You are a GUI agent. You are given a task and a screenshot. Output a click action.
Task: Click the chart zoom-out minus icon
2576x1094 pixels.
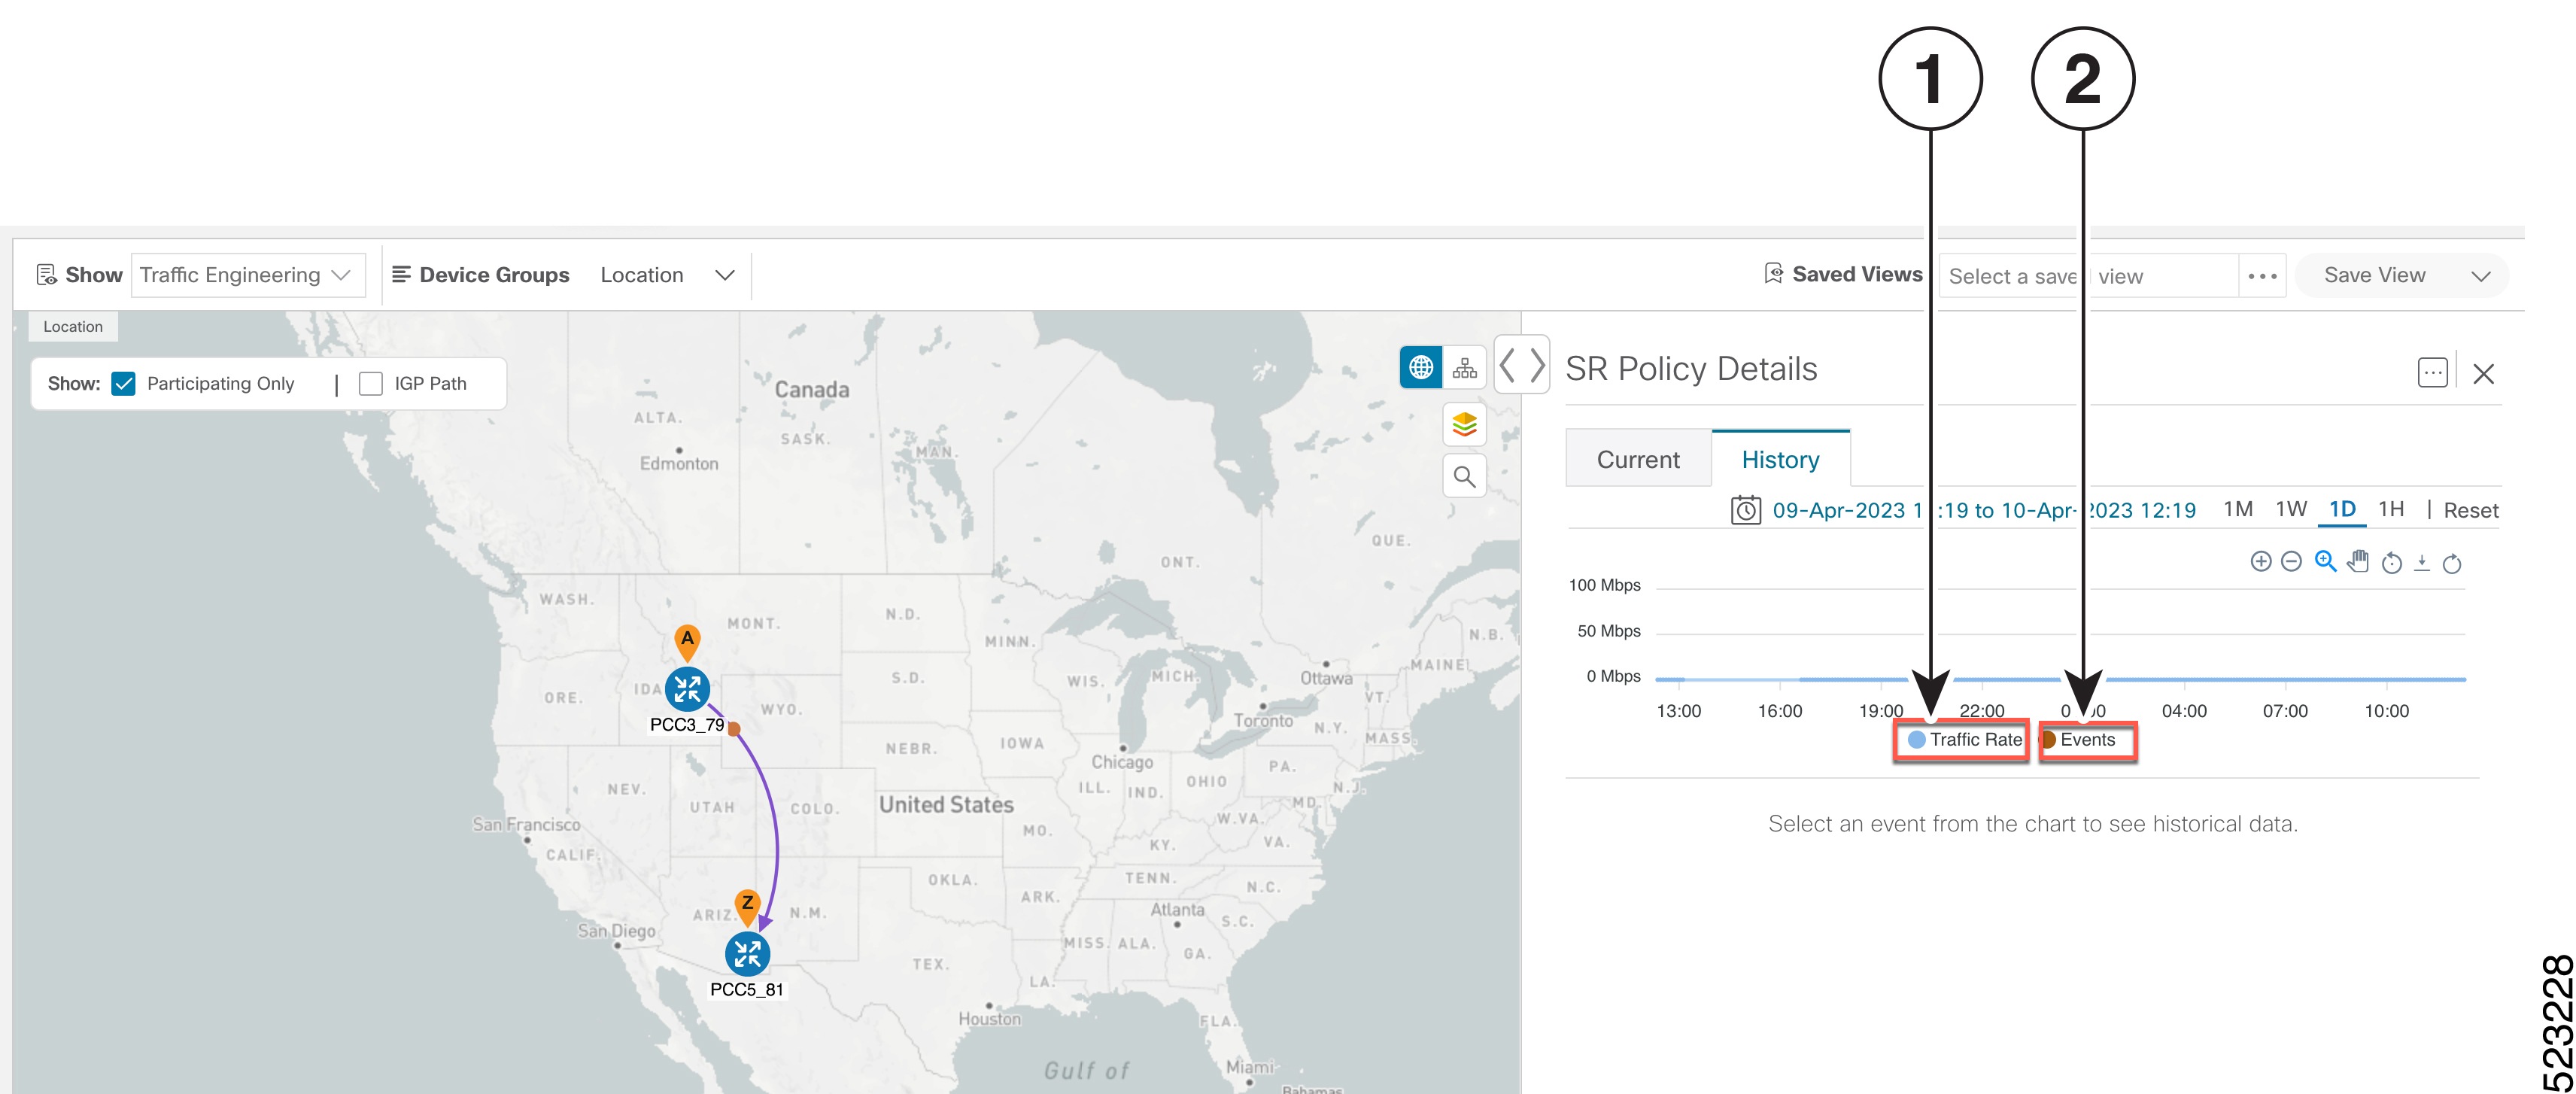(2291, 562)
